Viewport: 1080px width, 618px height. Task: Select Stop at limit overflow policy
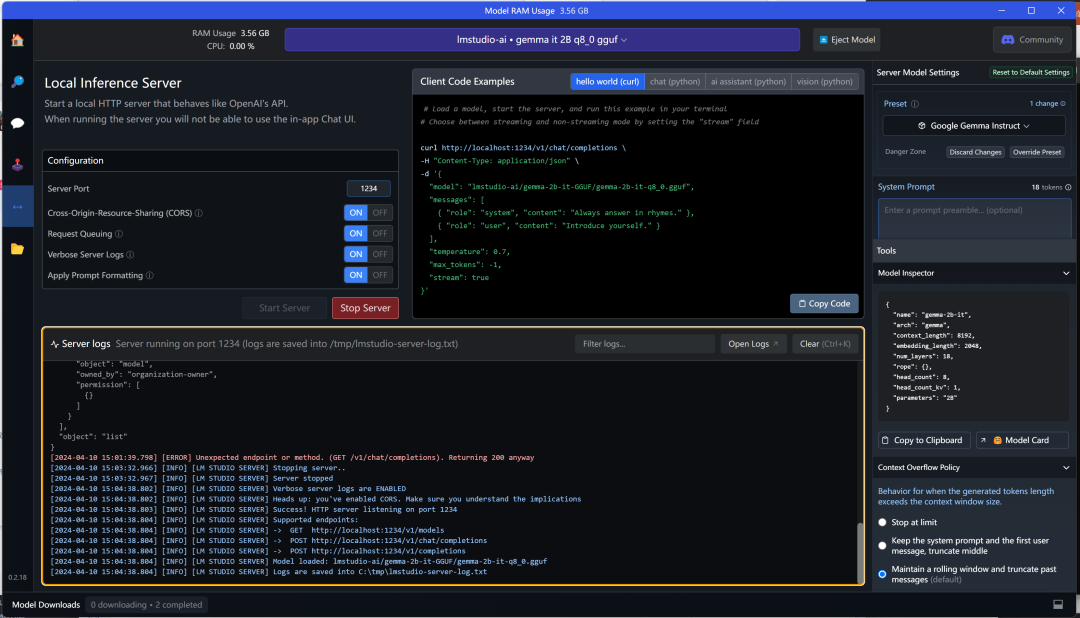coord(882,522)
